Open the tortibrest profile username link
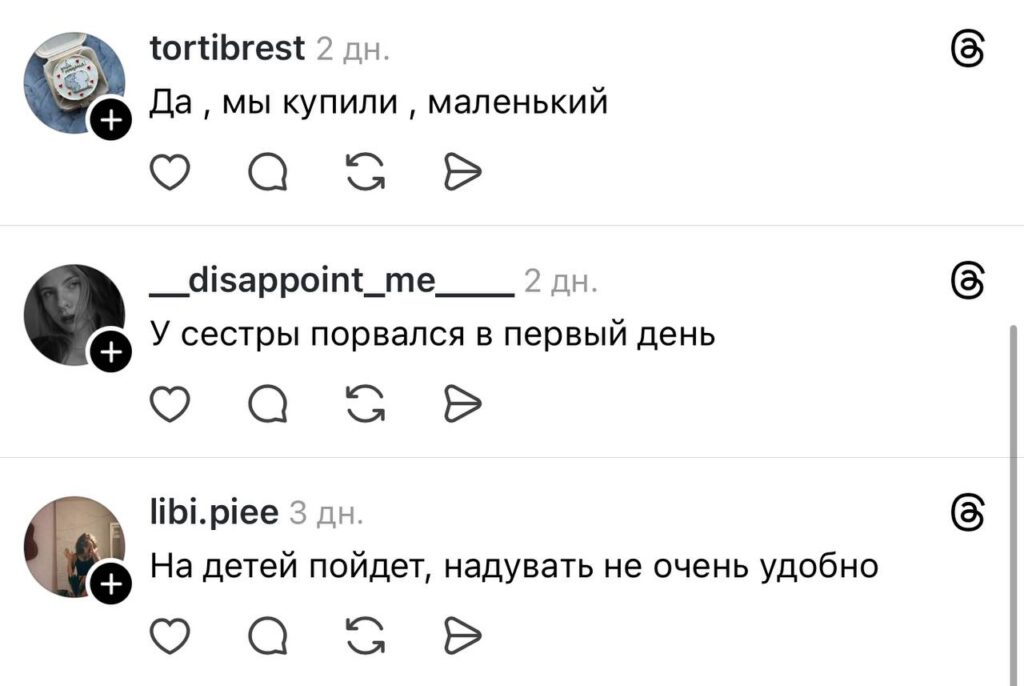1024x686 pixels. click(x=227, y=48)
